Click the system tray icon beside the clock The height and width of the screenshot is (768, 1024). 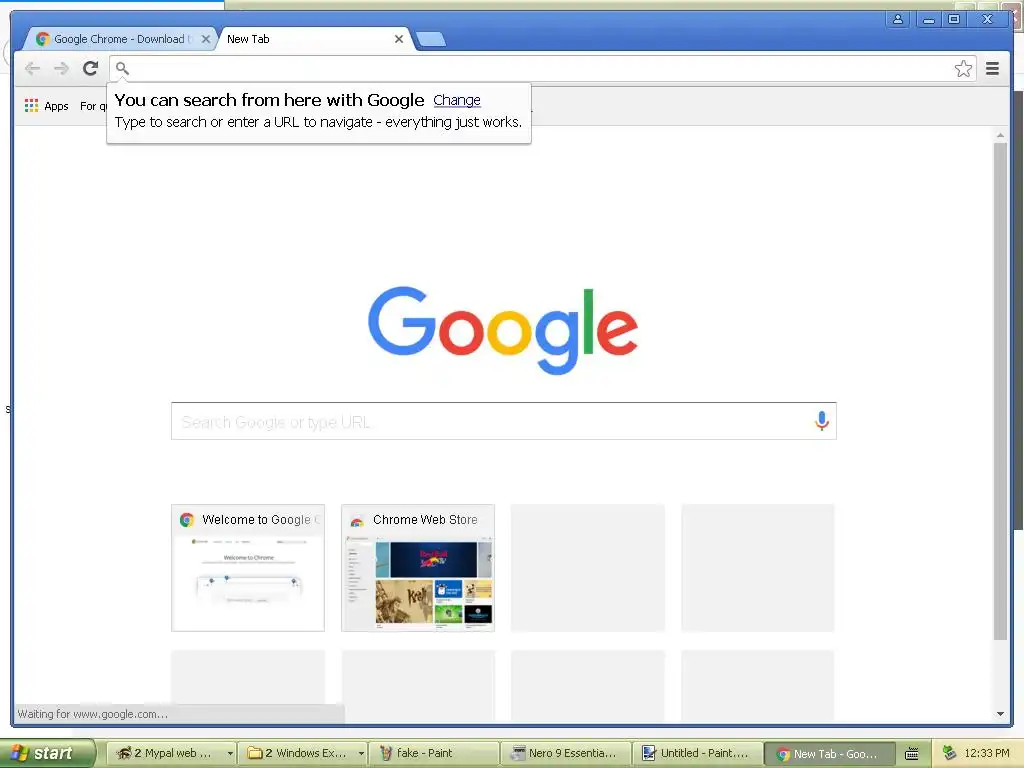pyautogui.click(x=950, y=753)
